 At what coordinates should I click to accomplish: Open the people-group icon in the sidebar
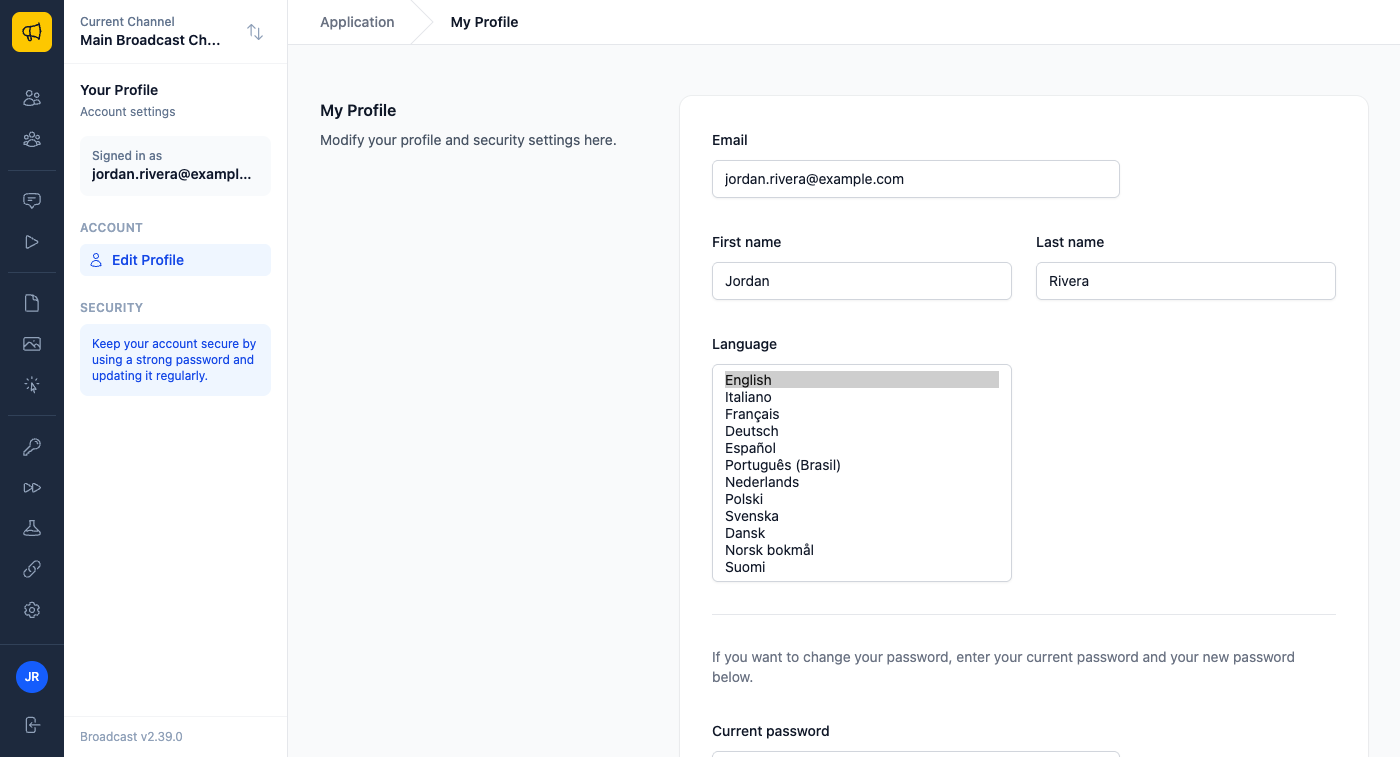click(32, 139)
